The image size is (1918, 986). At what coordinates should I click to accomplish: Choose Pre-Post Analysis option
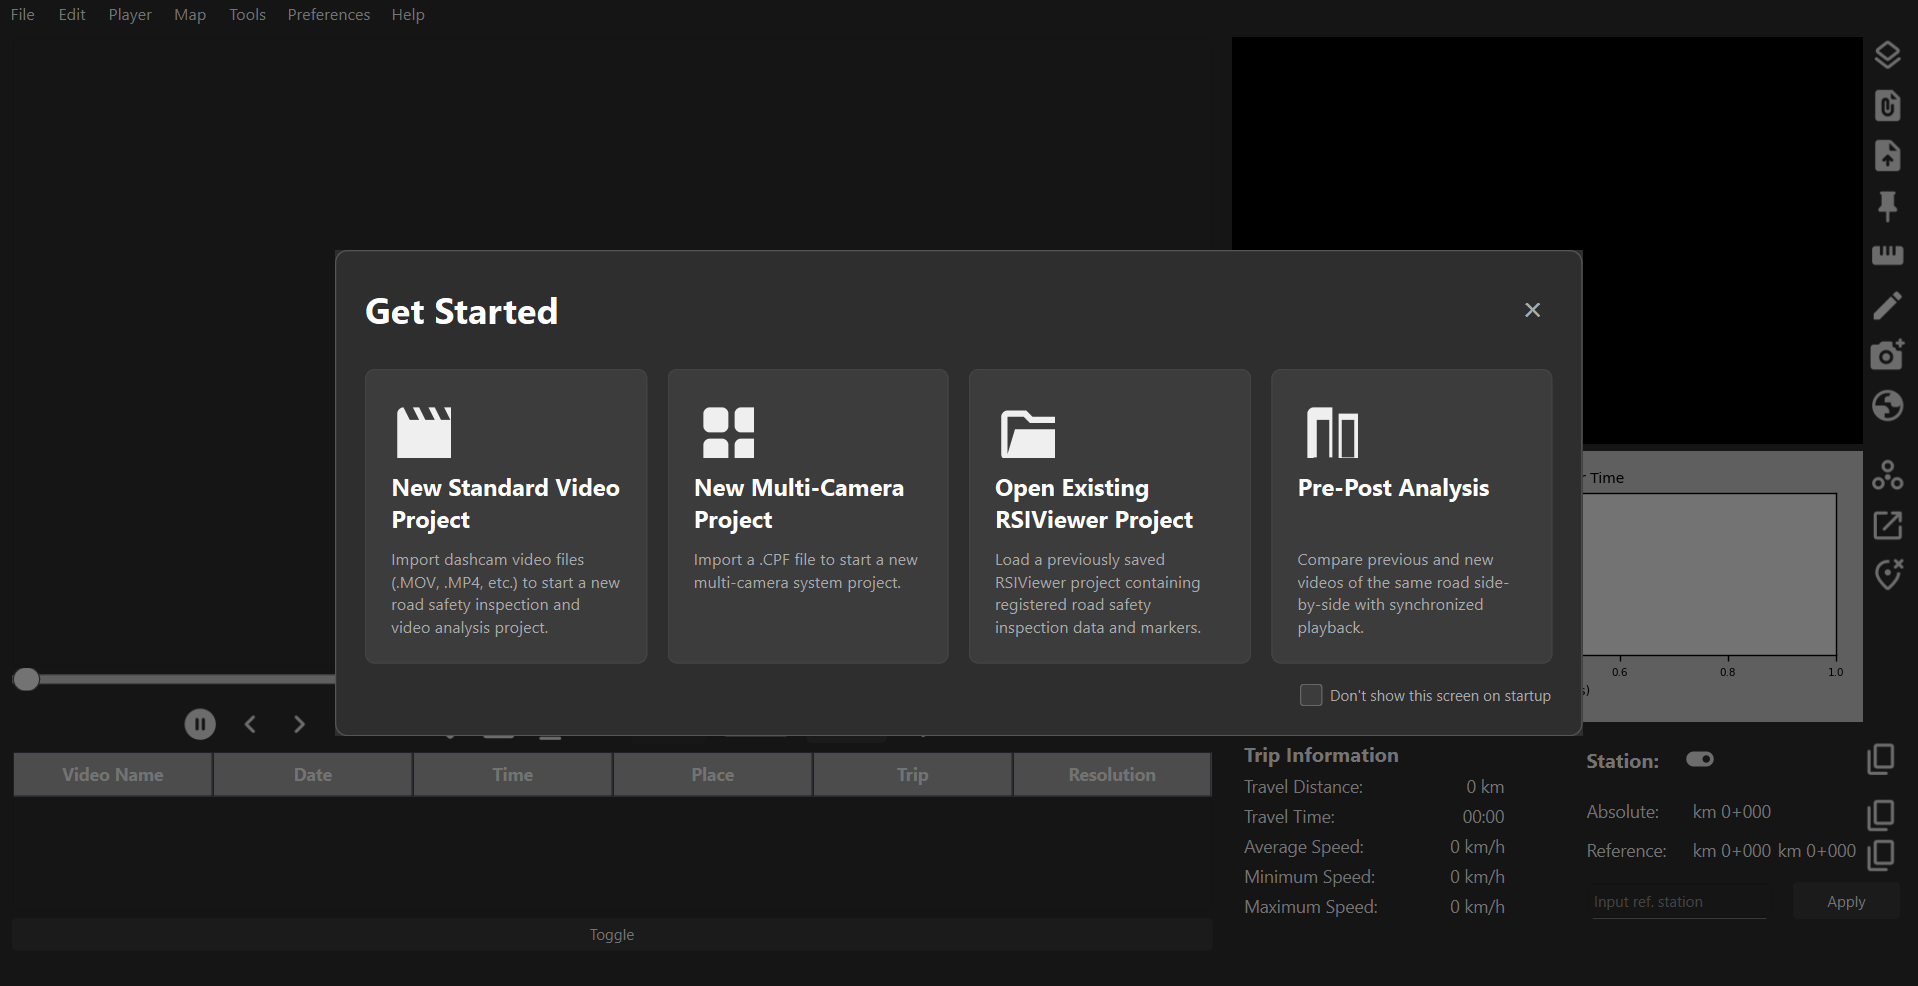(1412, 516)
